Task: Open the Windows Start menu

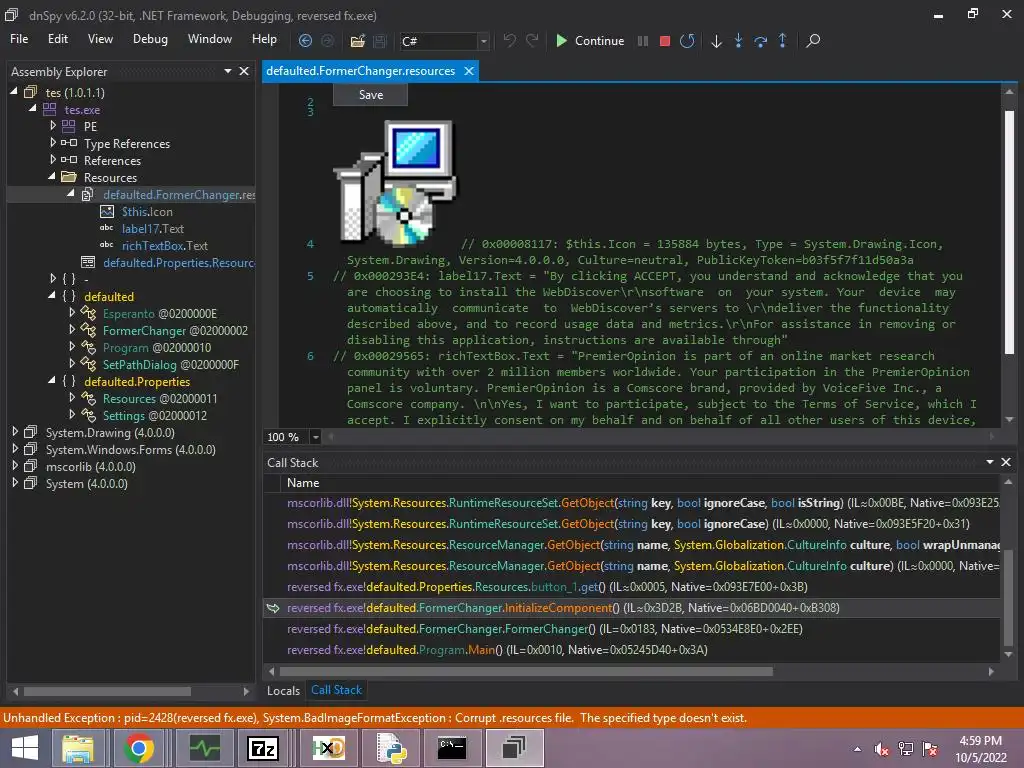Action: click(25, 748)
